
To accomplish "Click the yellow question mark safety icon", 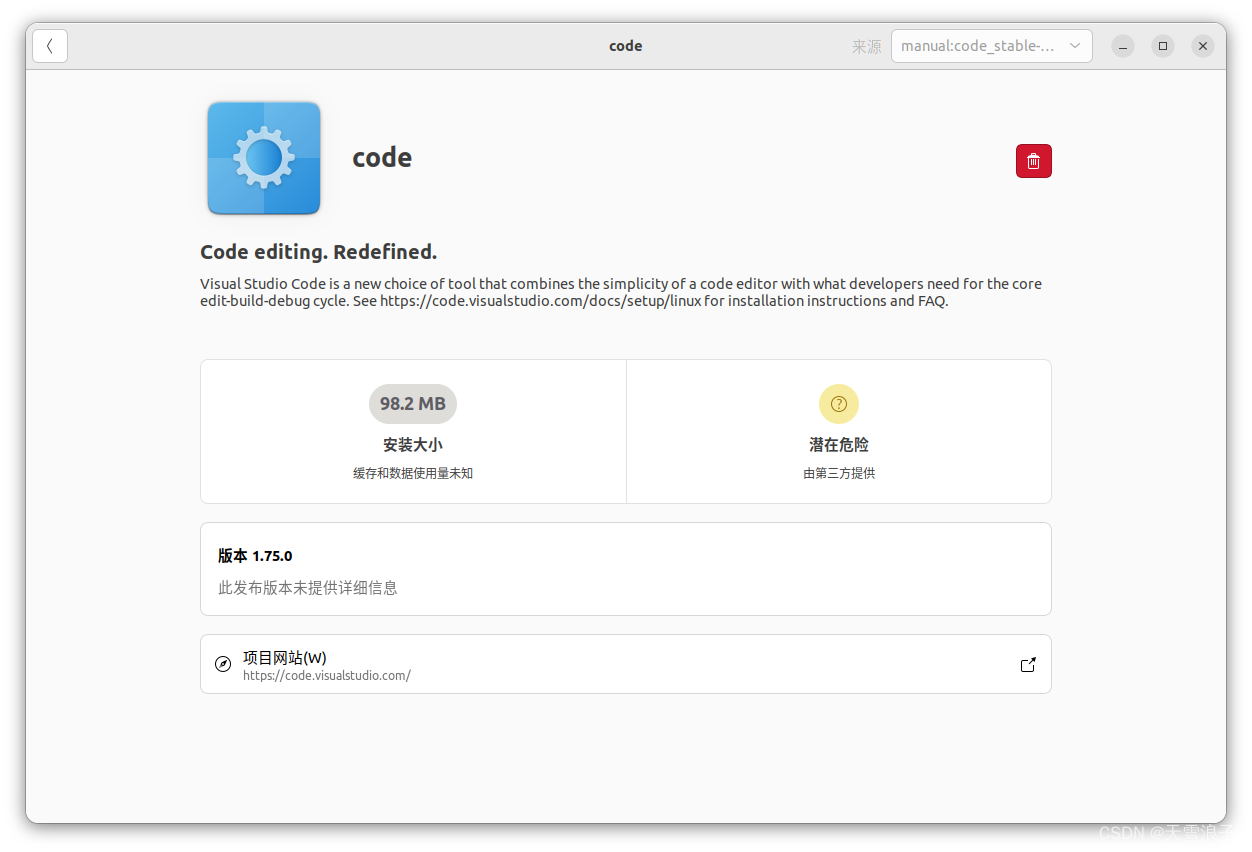I will pos(839,404).
